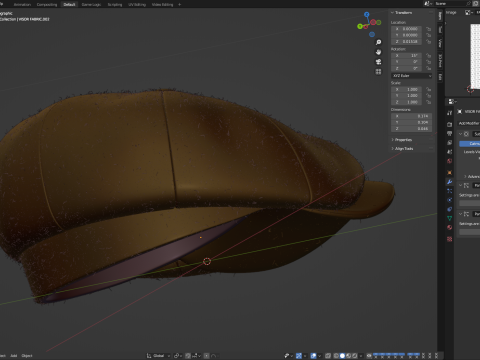The height and width of the screenshot is (360, 480).
Task: Lock the Location Z value
Action: [x=428, y=42]
